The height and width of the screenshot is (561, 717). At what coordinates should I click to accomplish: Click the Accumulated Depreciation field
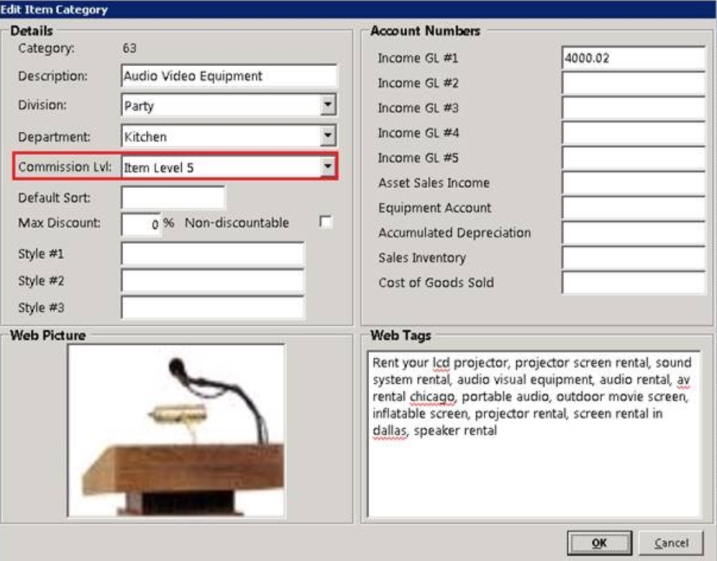pos(632,233)
